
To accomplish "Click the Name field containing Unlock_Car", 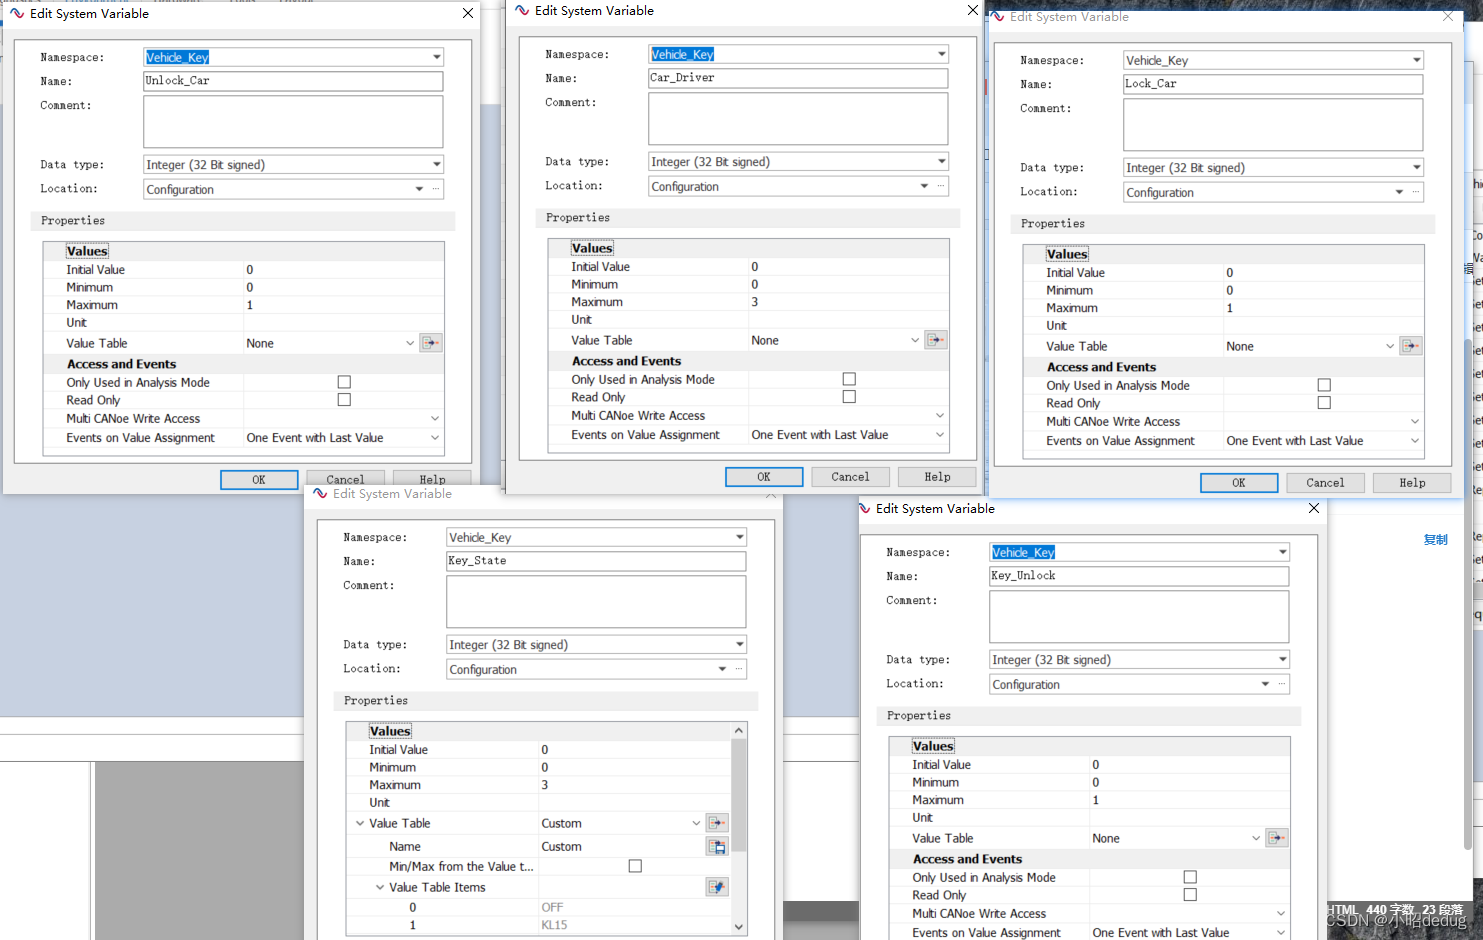I will click(293, 81).
